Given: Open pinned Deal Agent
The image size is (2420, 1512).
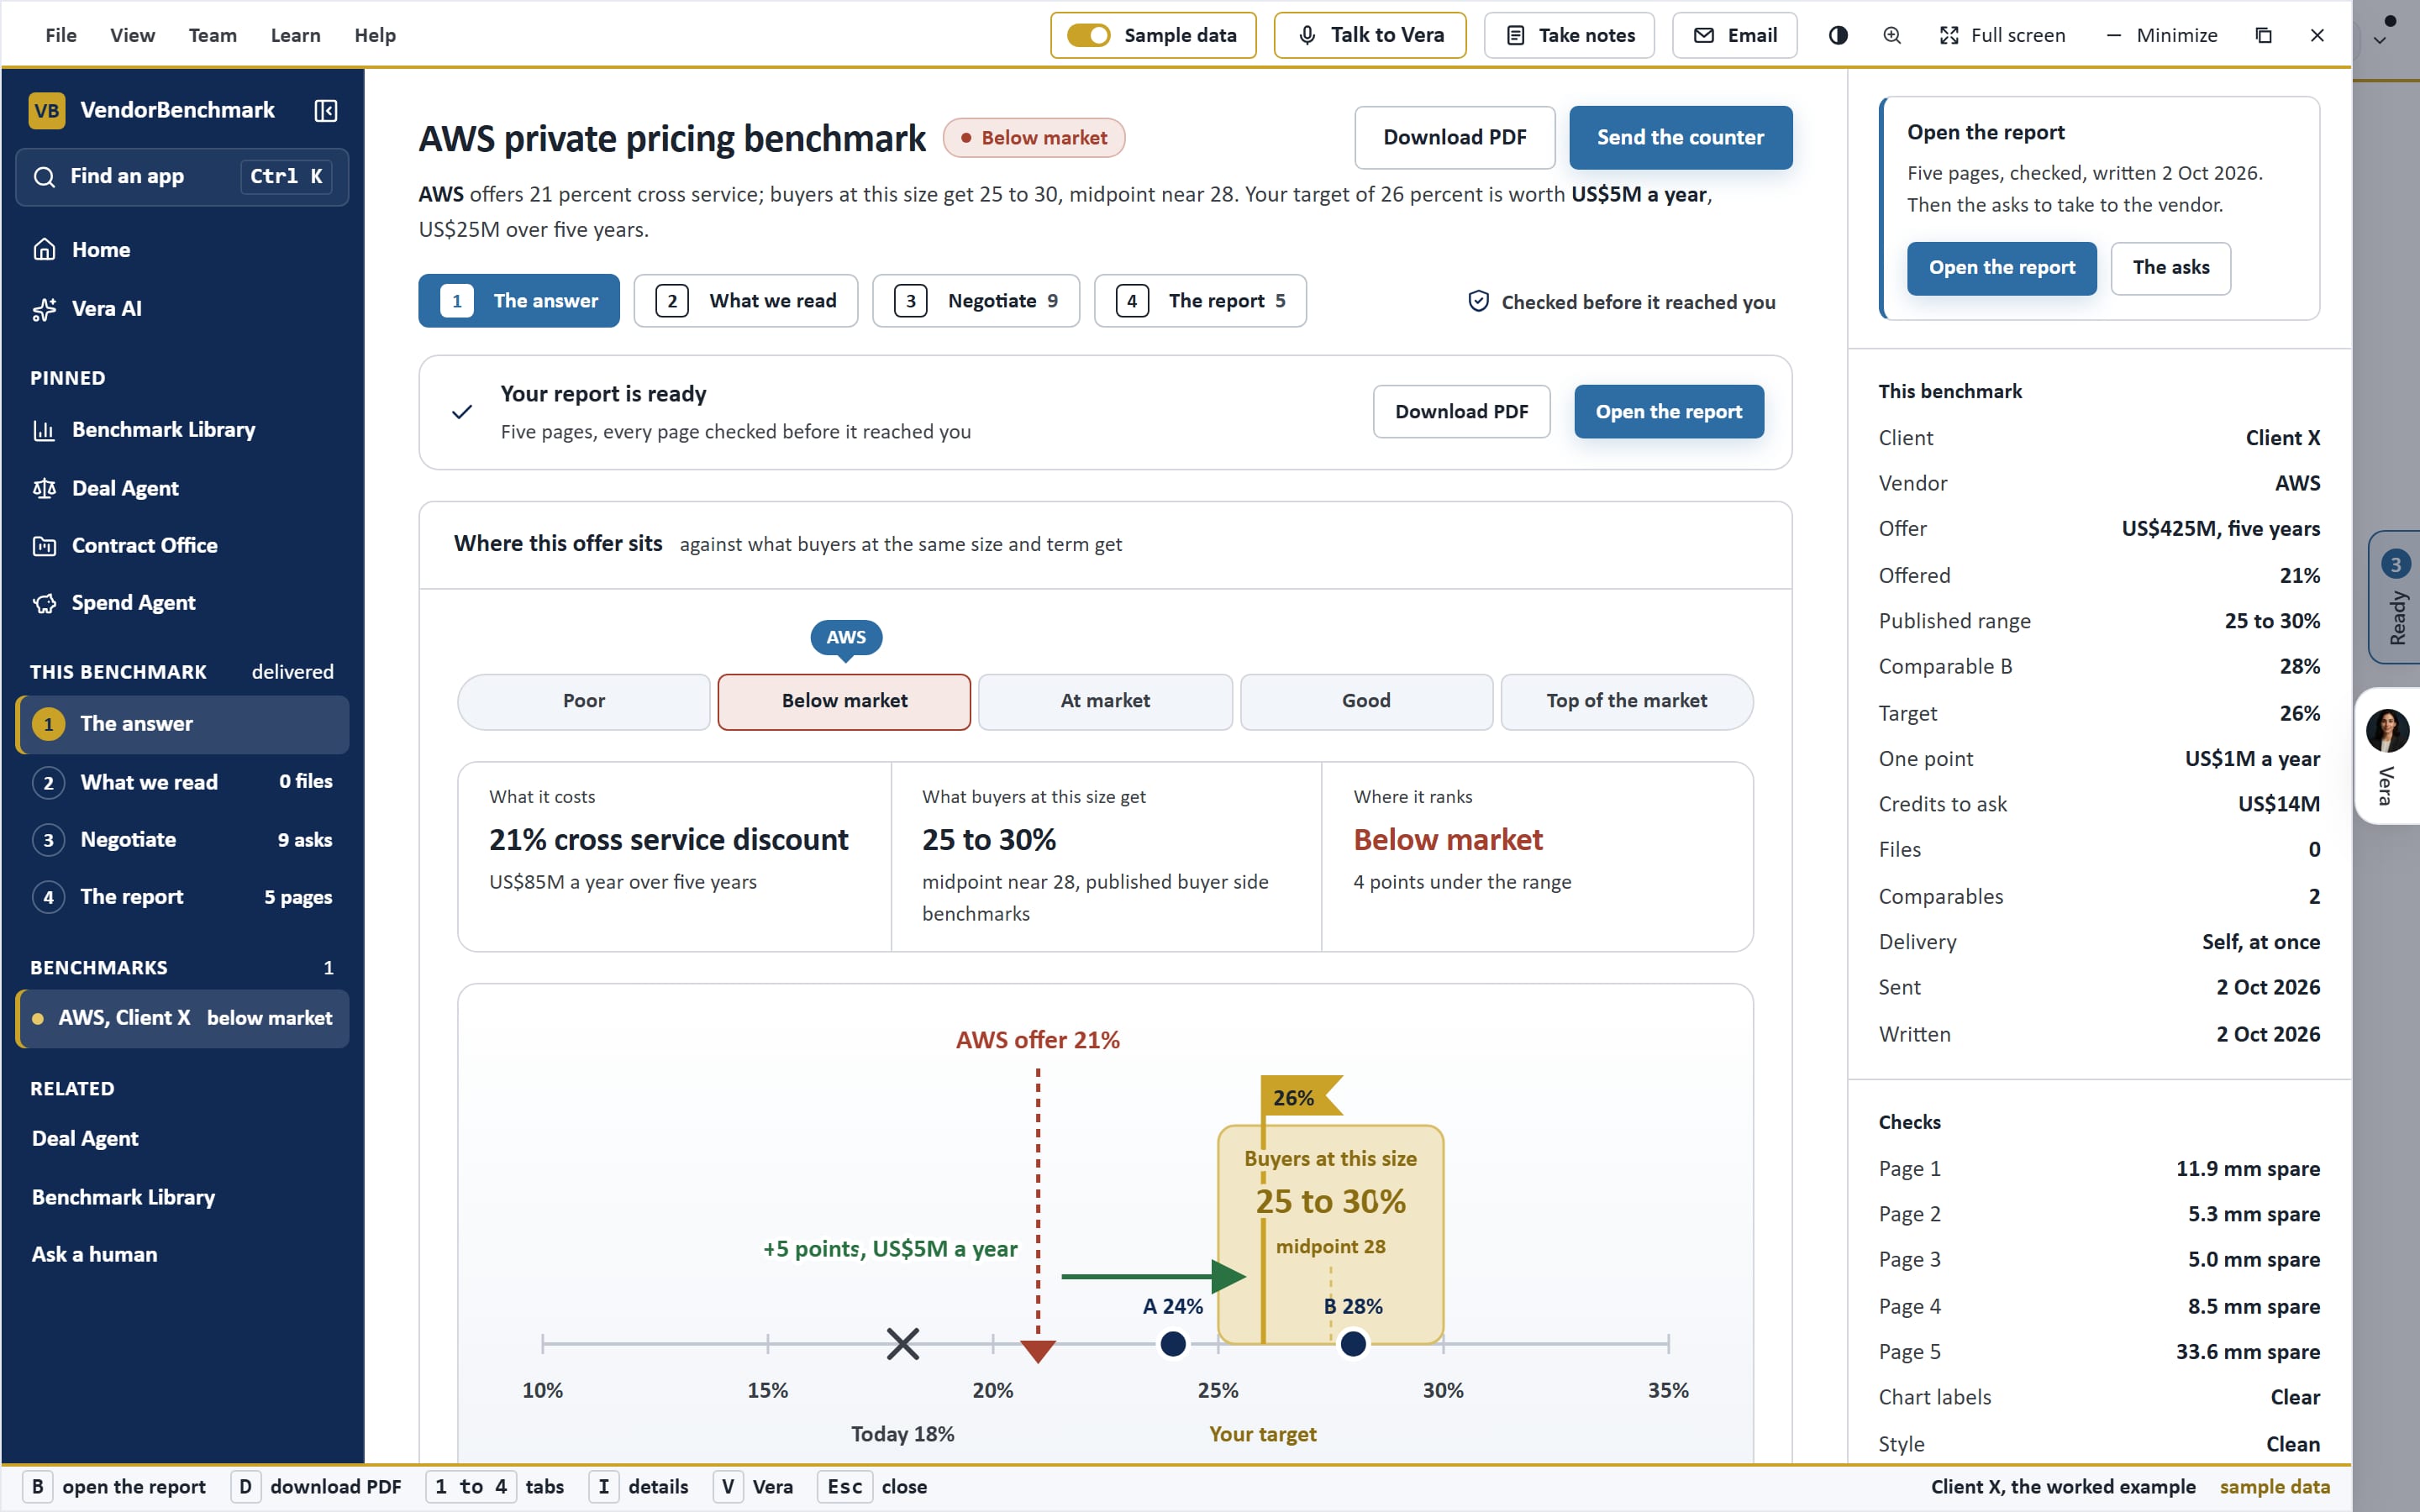Looking at the screenshot, I should 182,488.
